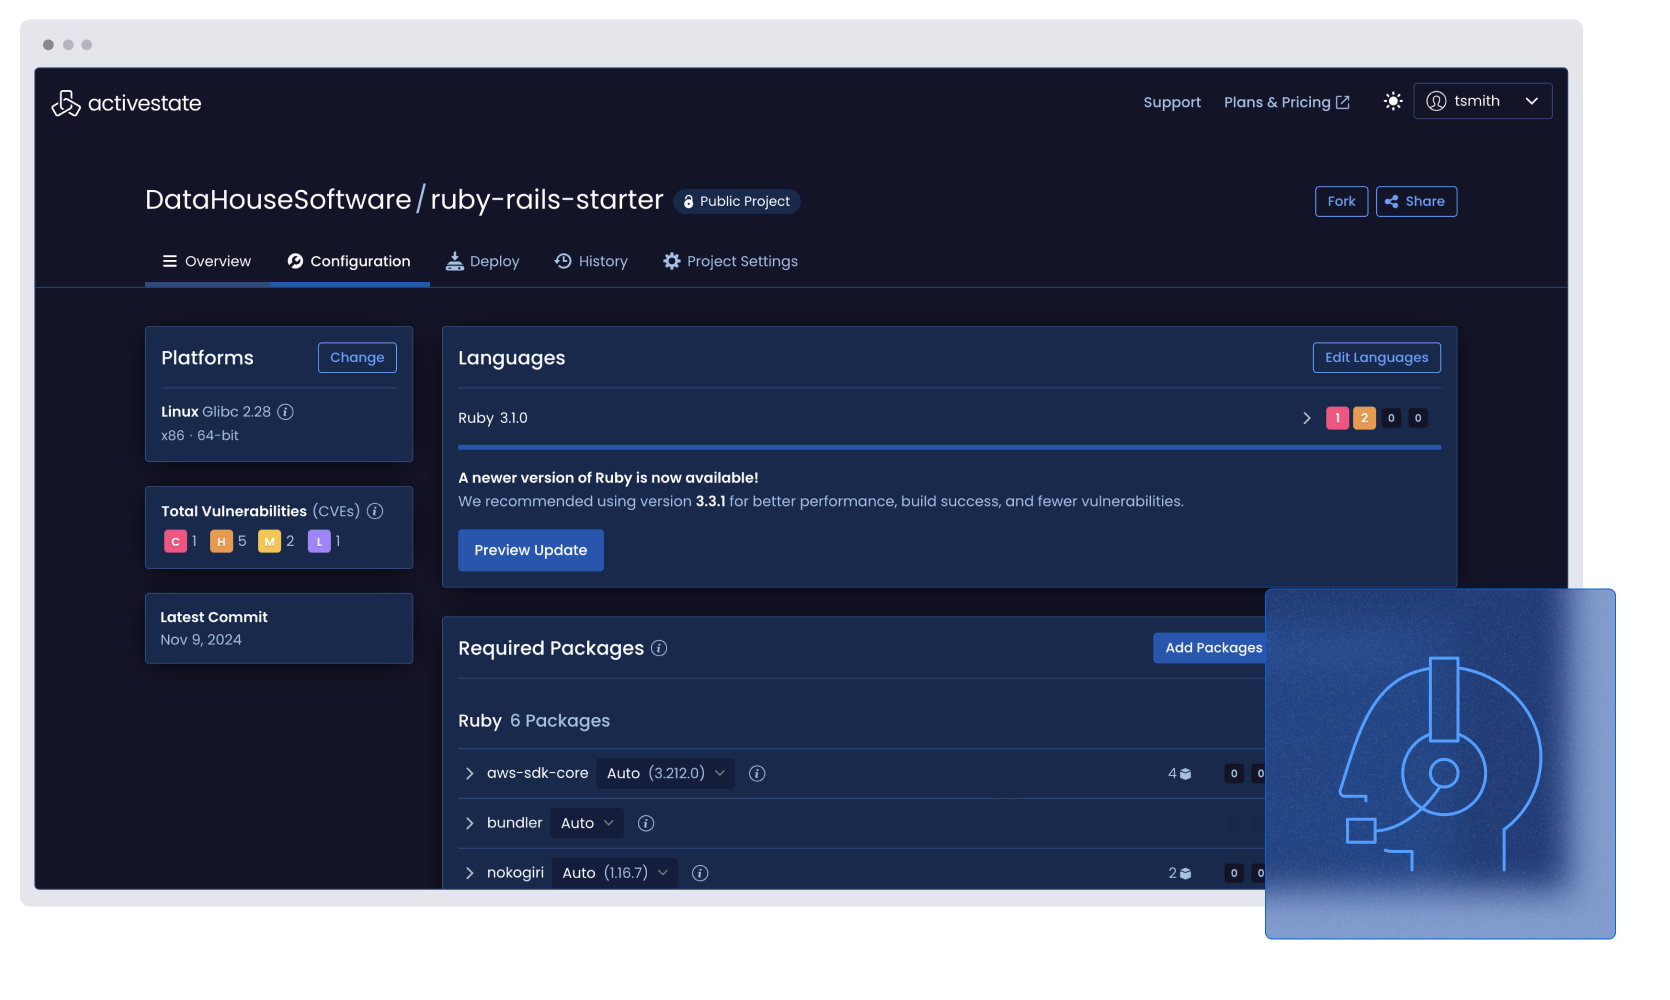Click the ActiveState logo icon

(66, 103)
